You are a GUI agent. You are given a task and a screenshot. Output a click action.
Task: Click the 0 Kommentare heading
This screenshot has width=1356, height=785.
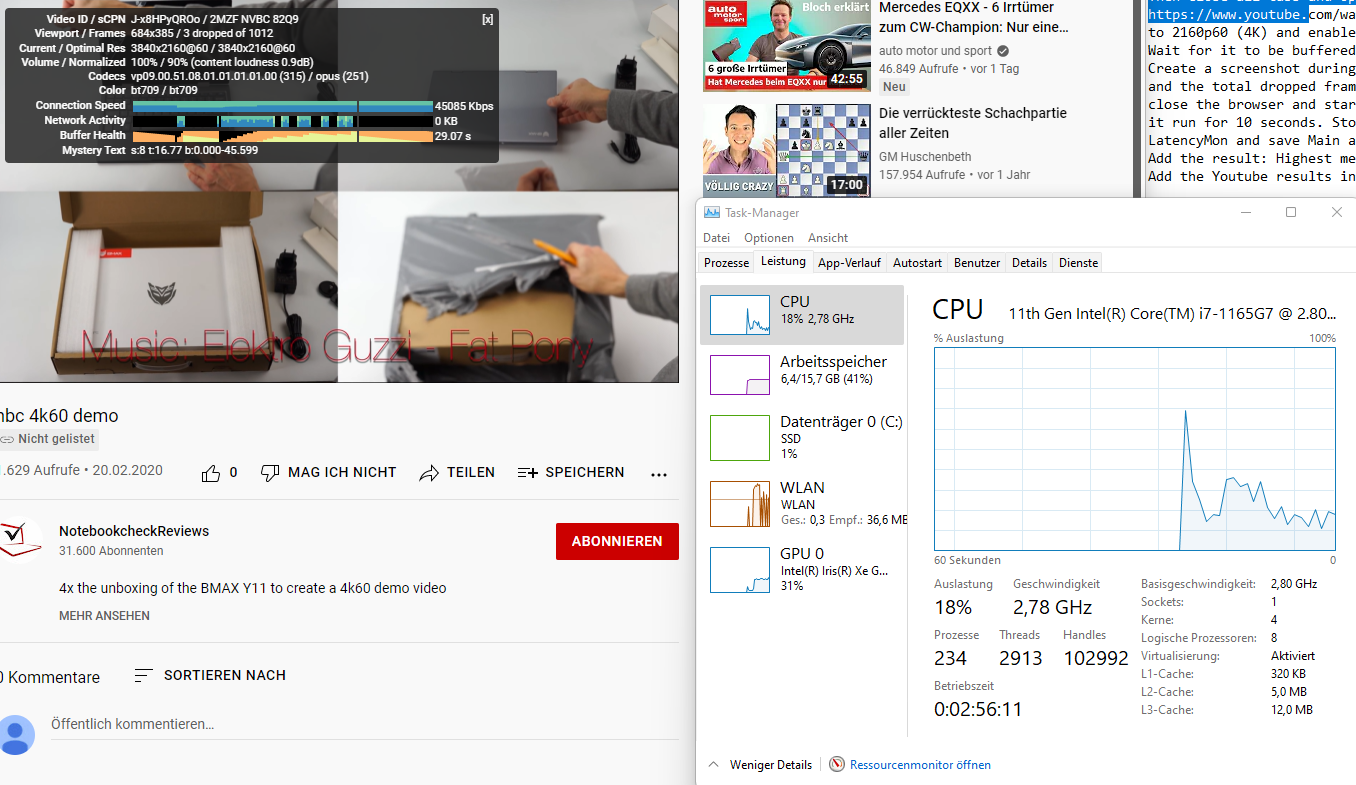coord(50,678)
